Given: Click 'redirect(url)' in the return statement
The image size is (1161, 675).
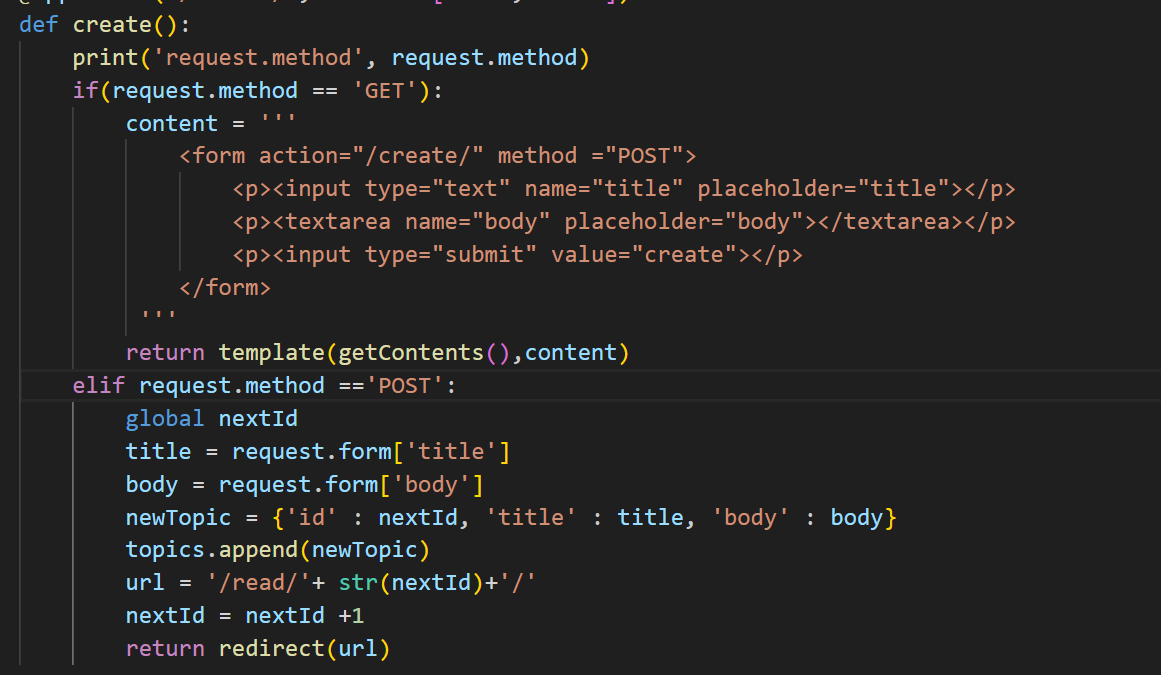Looking at the screenshot, I should 304,648.
